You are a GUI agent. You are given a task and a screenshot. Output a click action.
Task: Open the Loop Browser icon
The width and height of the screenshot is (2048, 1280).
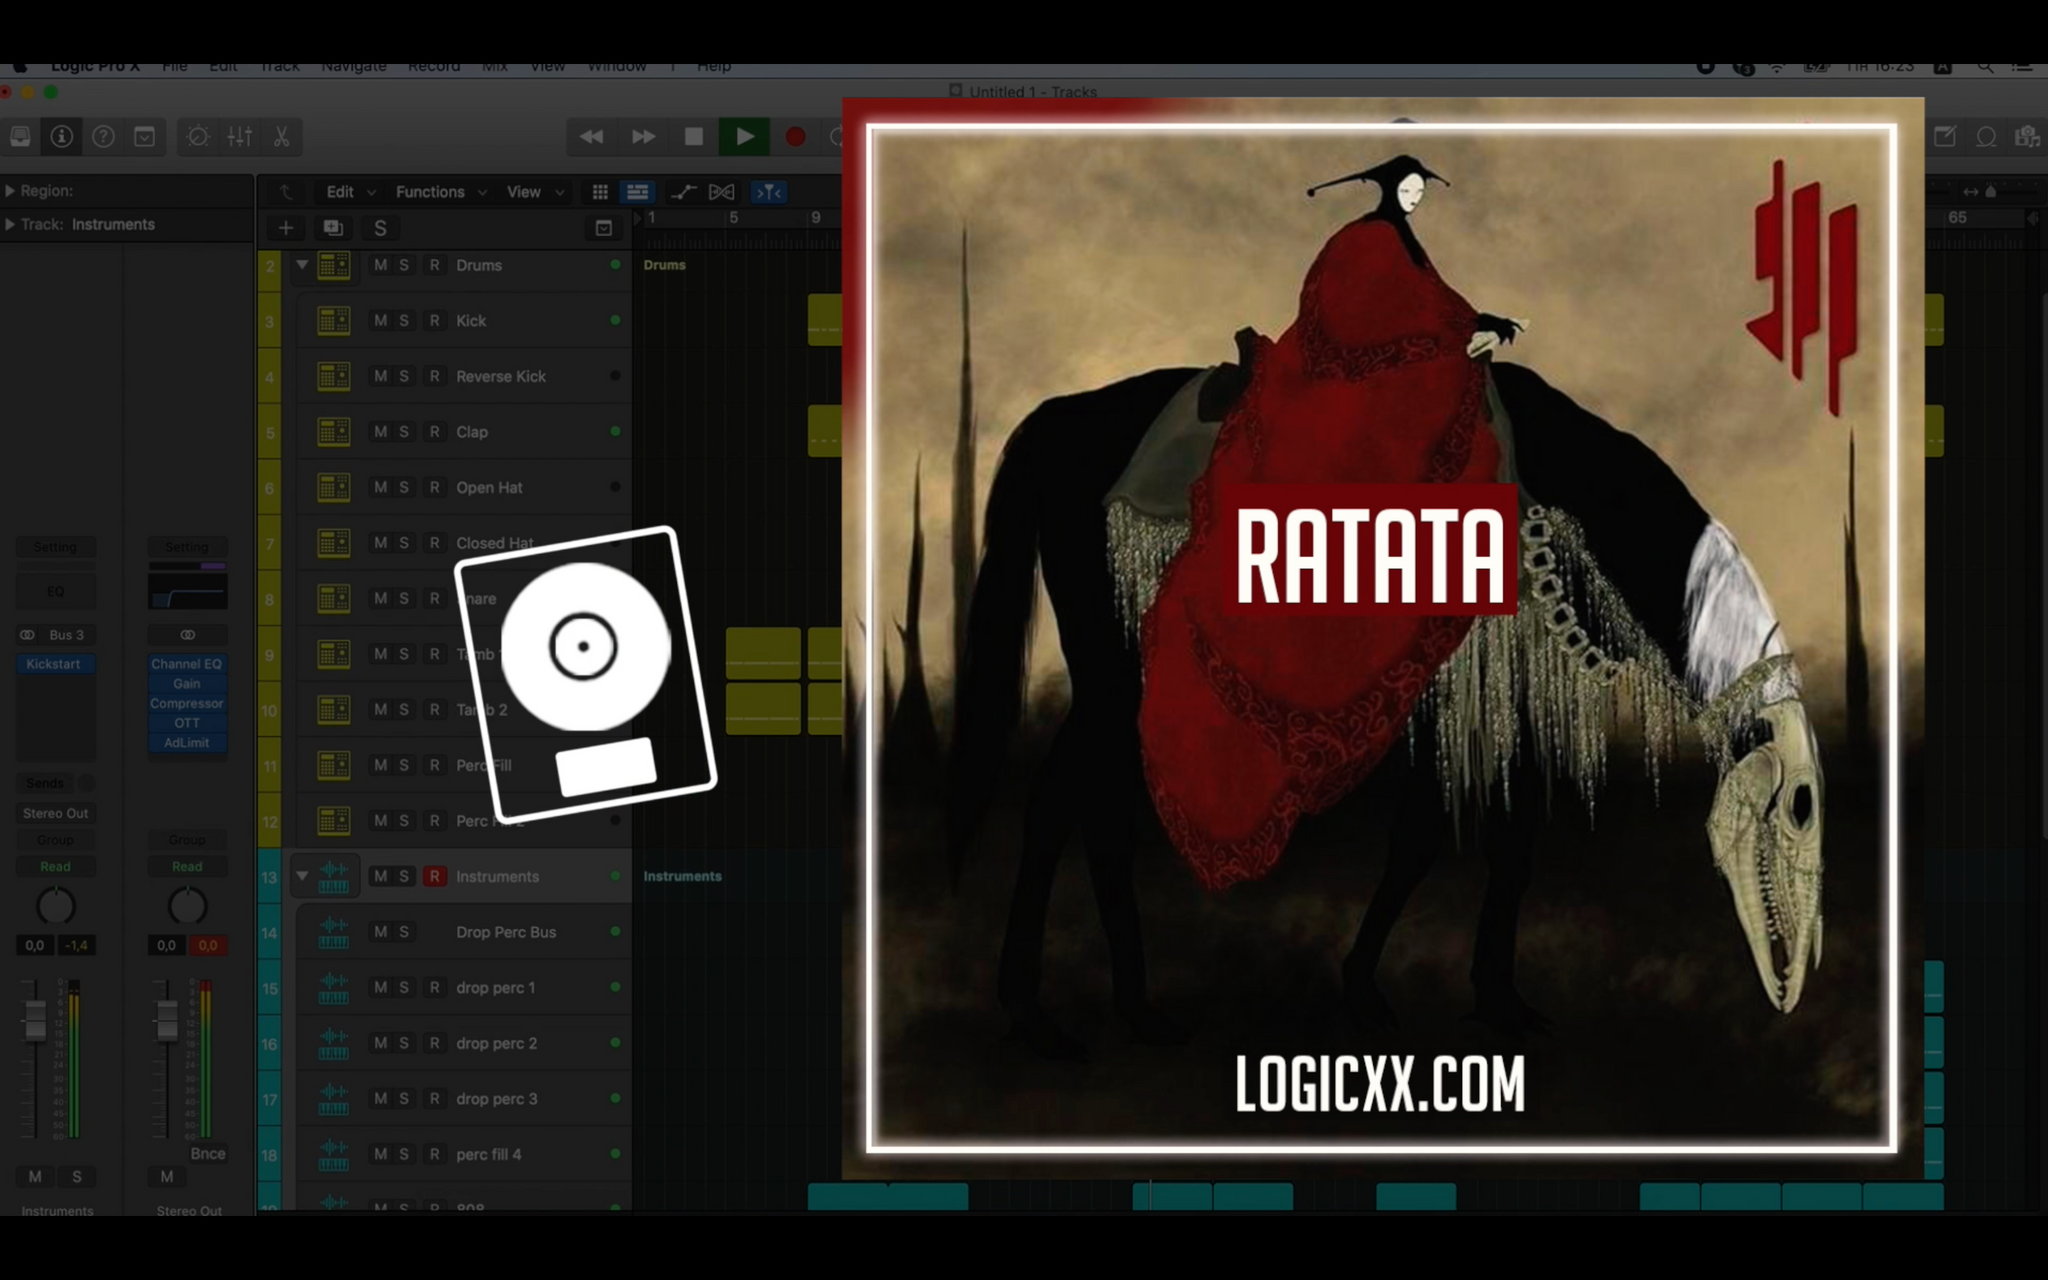(1986, 137)
